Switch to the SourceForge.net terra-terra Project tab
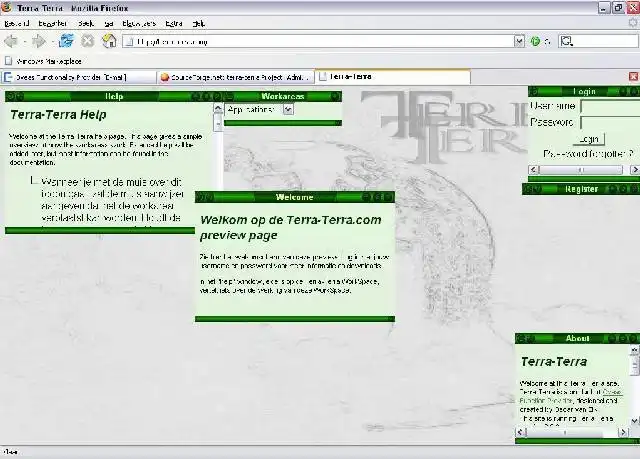The height and width of the screenshot is (459, 640). tap(236, 77)
